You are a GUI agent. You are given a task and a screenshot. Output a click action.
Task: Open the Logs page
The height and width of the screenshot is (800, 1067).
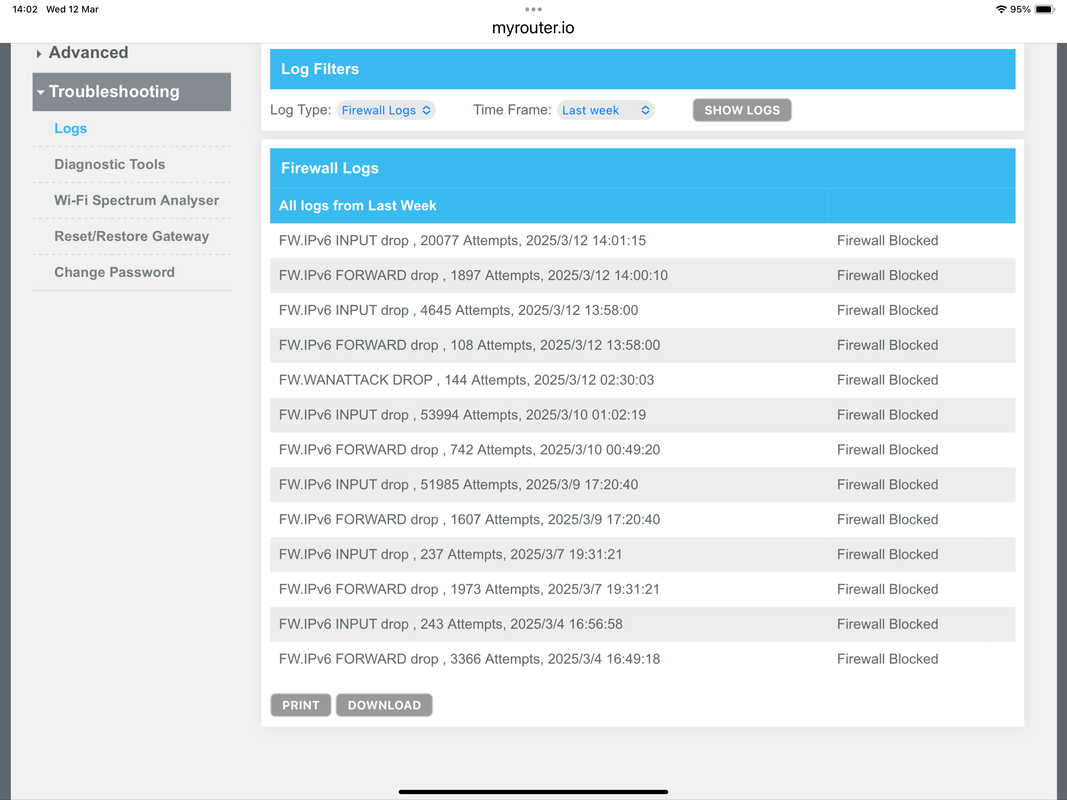pyautogui.click(x=71, y=129)
